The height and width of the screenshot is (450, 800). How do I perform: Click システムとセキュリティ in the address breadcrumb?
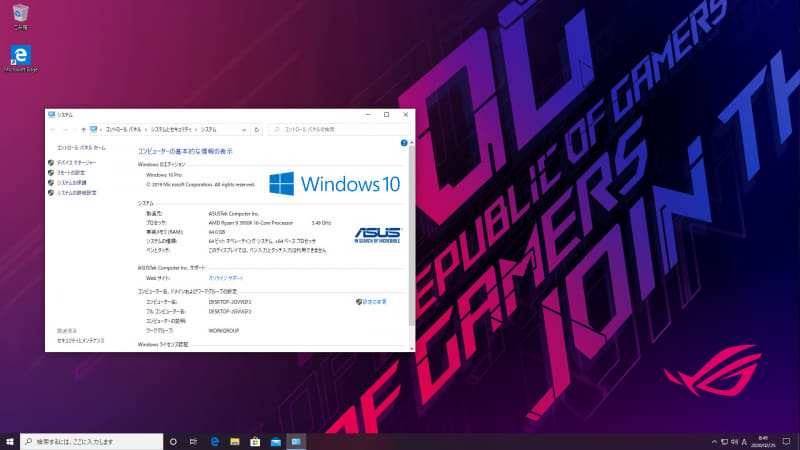pos(171,130)
